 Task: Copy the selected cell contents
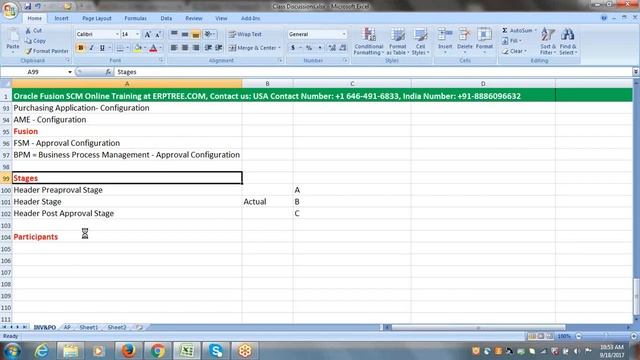click(35, 41)
